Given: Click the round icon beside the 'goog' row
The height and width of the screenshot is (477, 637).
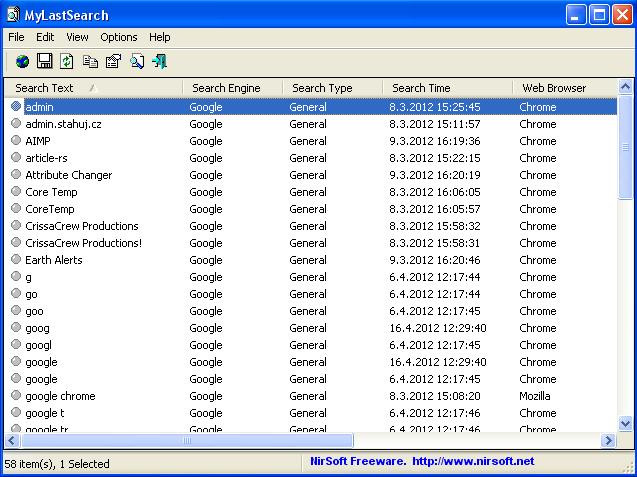Looking at the screenshot, I should pos(16,327).
